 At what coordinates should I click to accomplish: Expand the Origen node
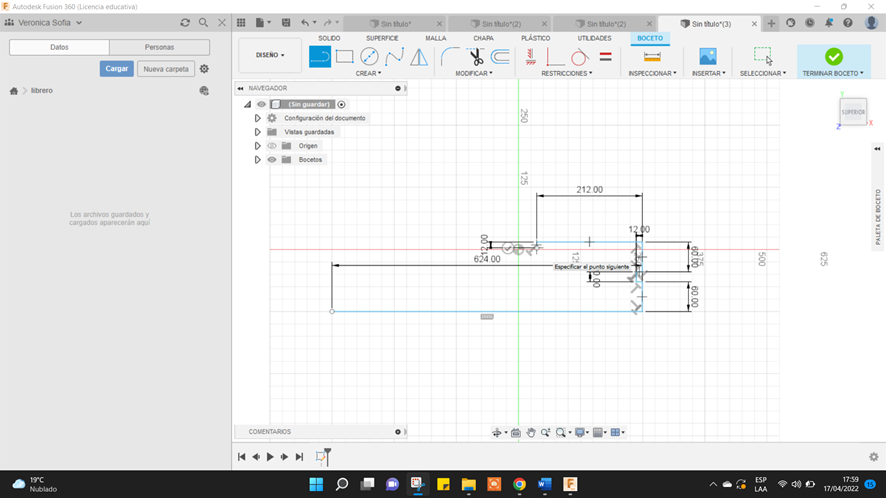(257, 146)
